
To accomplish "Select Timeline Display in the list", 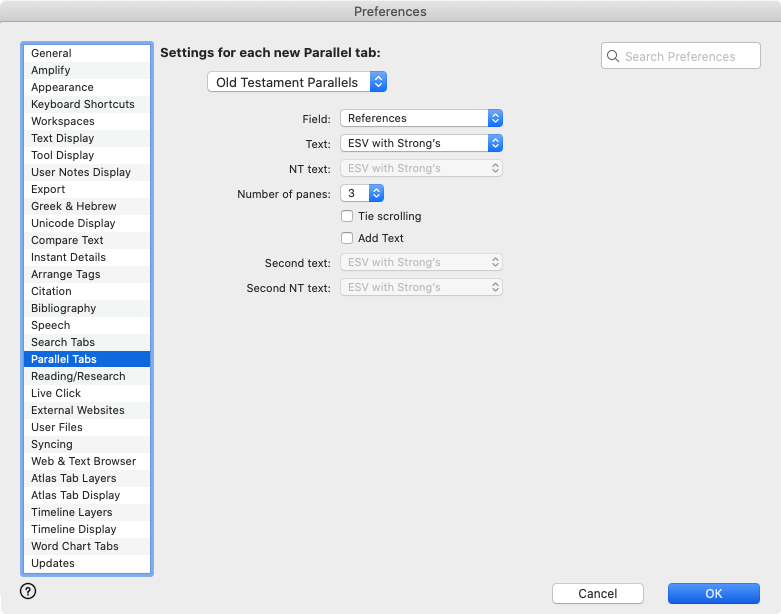I will coord(73,529).
